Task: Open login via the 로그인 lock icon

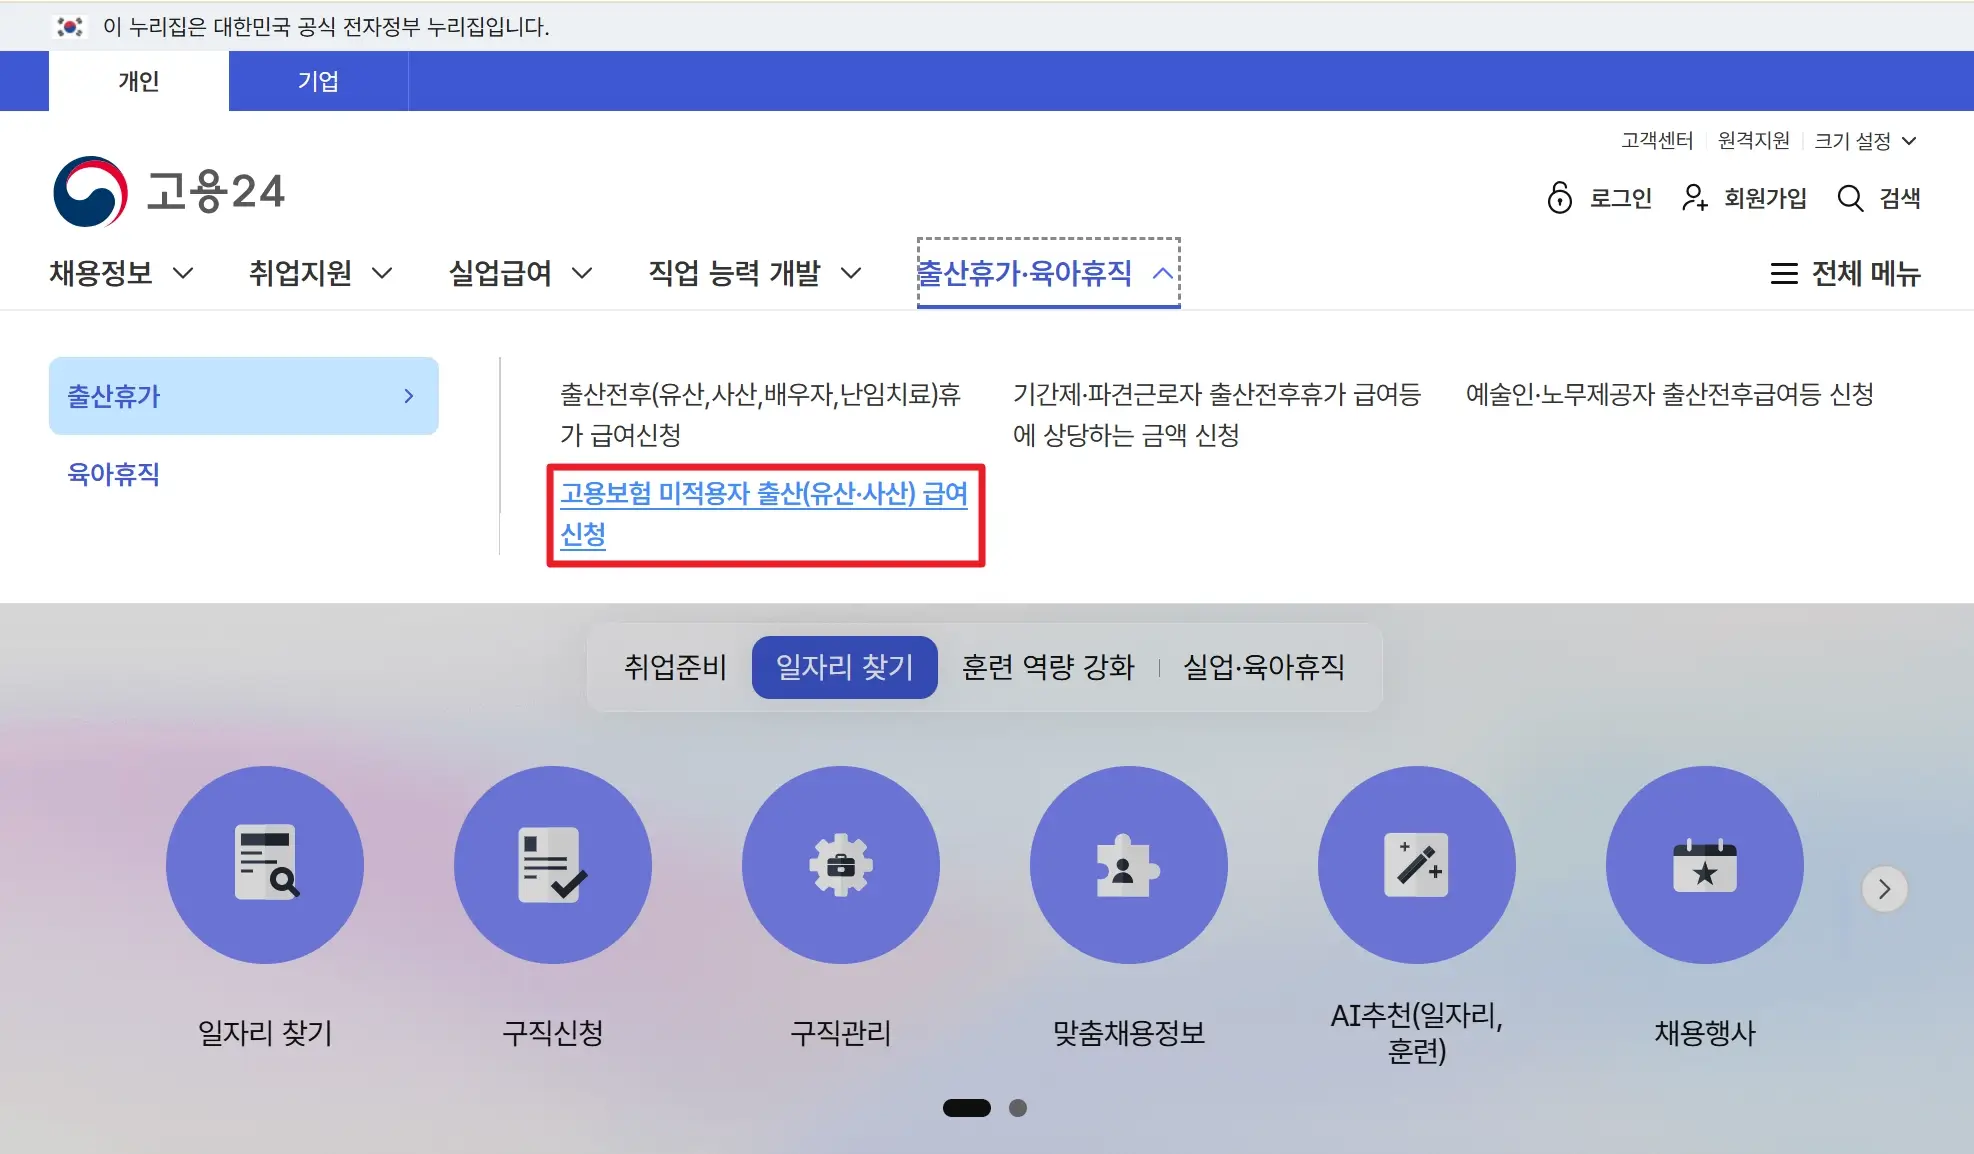Action: (x=1561, y=198)
